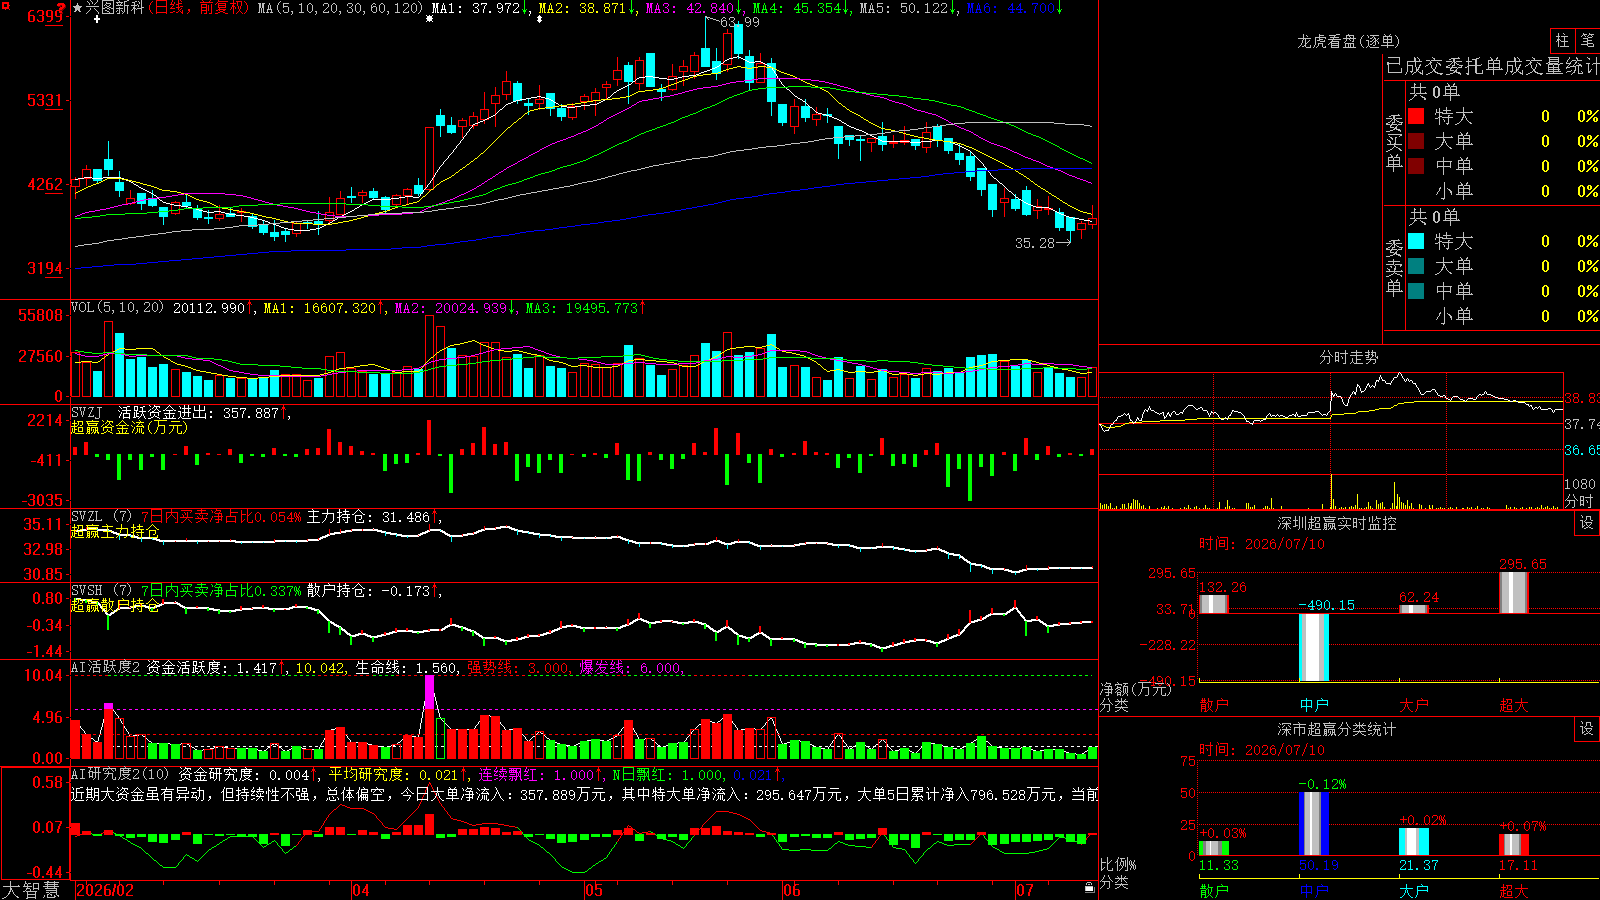The height and width of the screenshot is (900, 1600).
Task: Click the (日线, 前复权) period label
Action: point(199,8)
